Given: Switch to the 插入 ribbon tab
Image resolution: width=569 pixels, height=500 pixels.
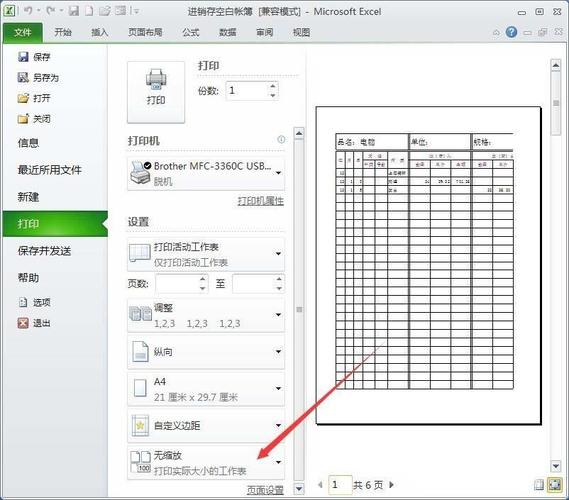Looking at the screenshot, I should (99, 32).
